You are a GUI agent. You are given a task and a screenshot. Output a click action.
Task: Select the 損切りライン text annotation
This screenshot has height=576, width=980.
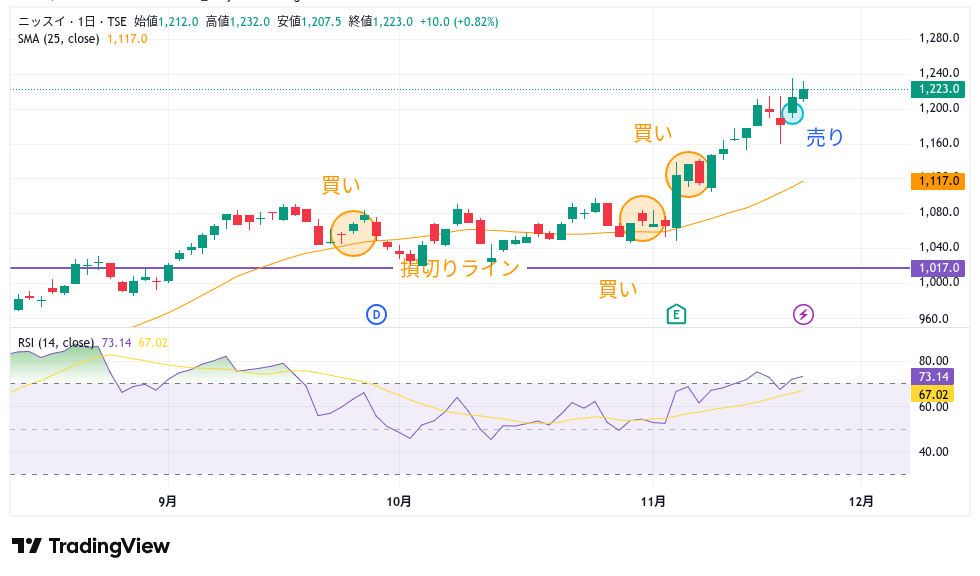pyautogui.click(x=460, y=268)
